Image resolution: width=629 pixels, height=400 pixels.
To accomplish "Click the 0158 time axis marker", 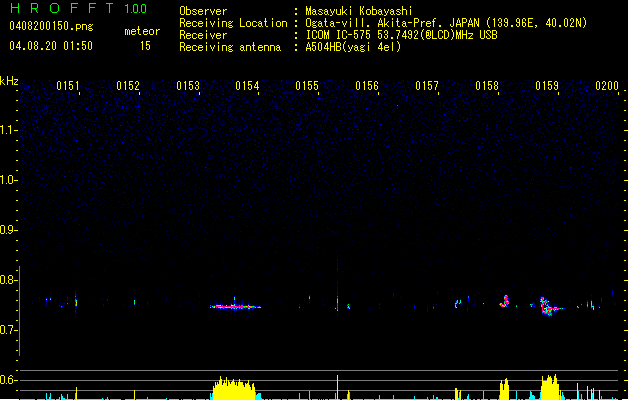I will (x=487, y=86).
